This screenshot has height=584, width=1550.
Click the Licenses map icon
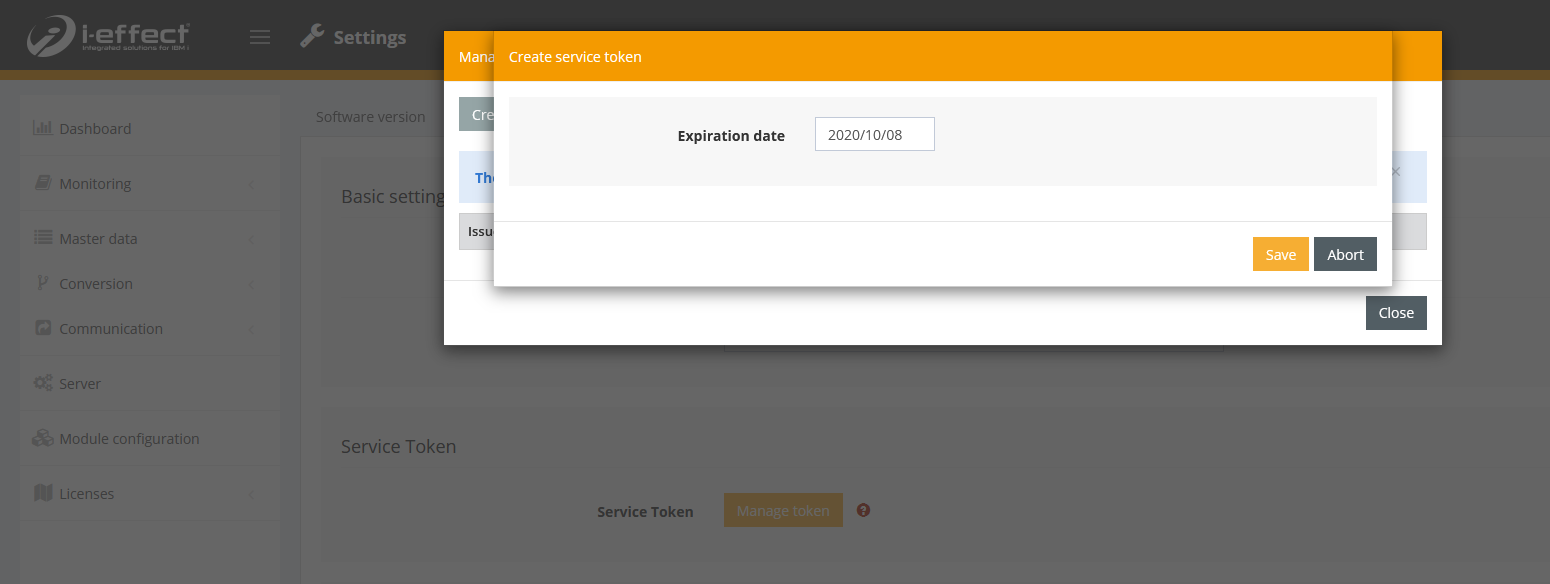42,493
